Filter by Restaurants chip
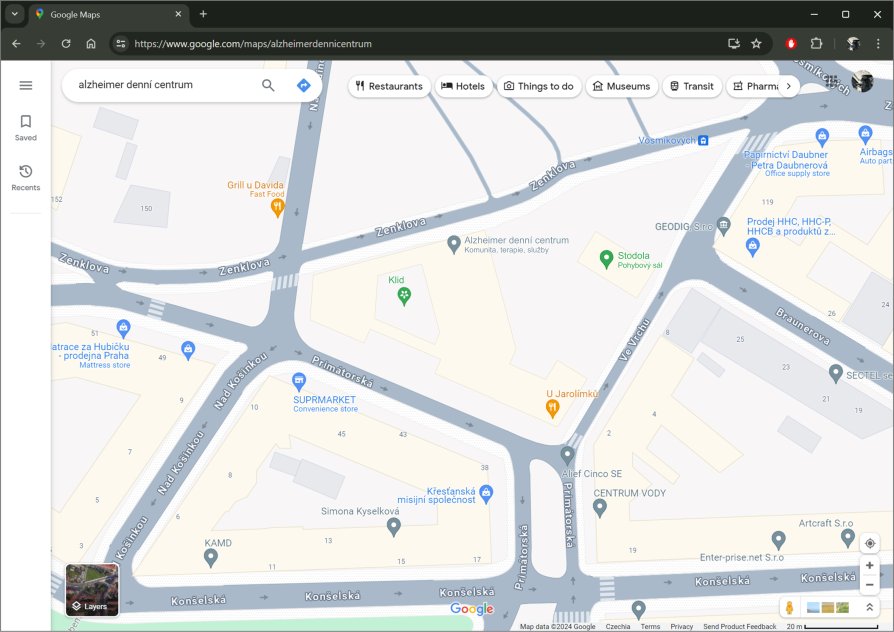894x632 pixels. (389, 86)
